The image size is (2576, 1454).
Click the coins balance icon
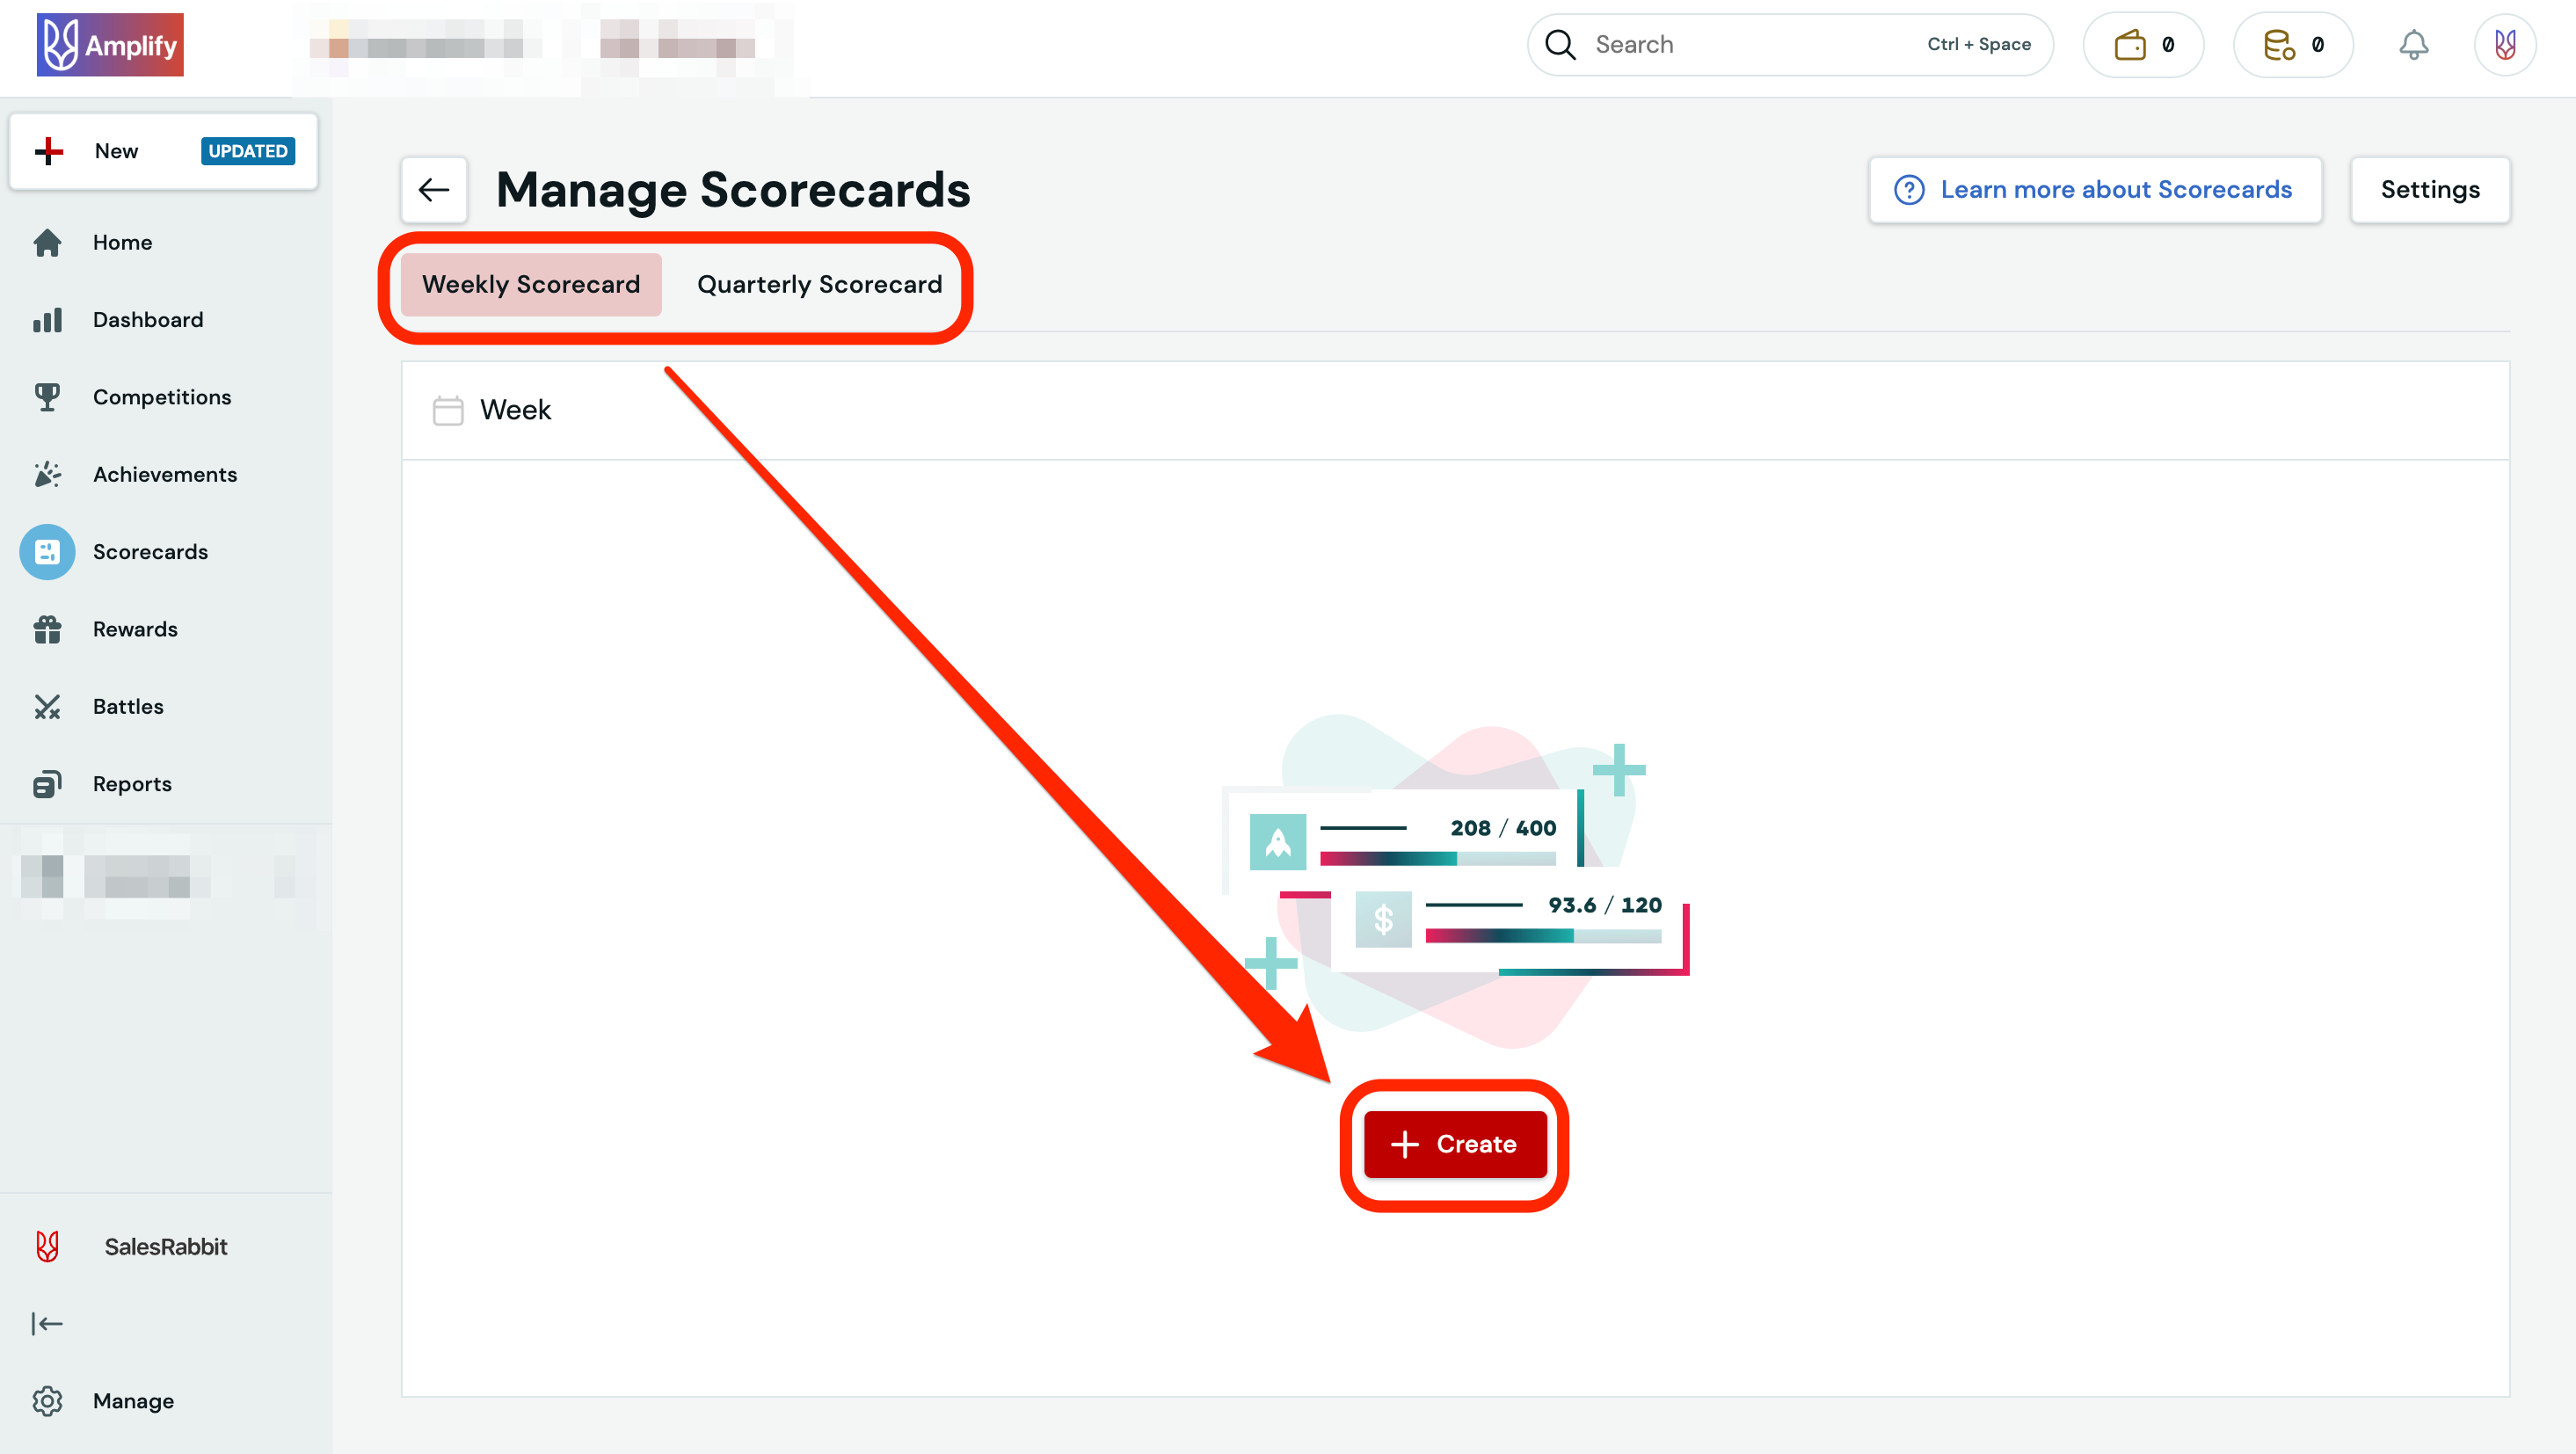pyautogui.click(x=2292, y=44)
